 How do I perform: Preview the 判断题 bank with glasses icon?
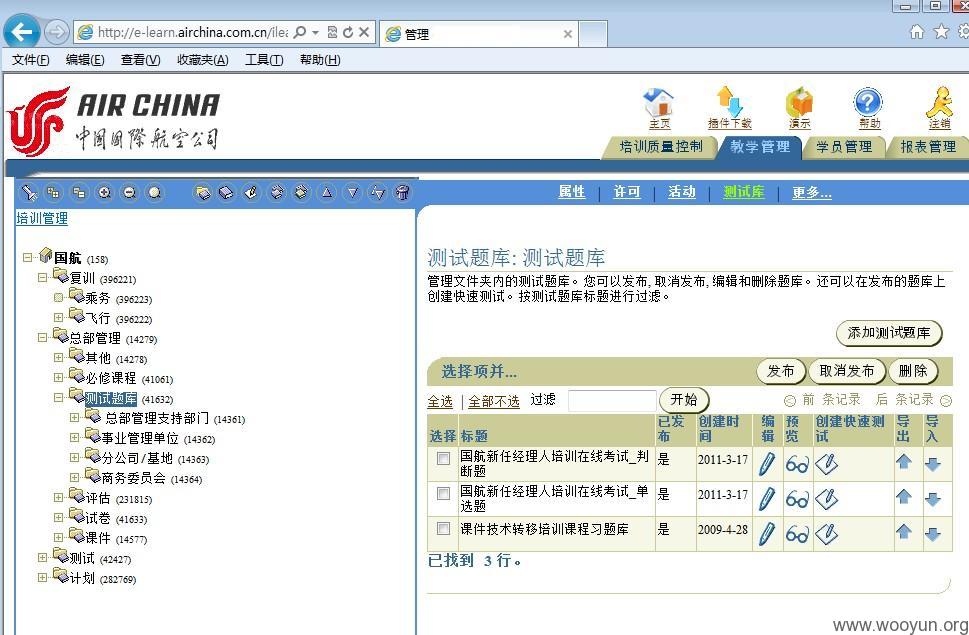point(797,463)
